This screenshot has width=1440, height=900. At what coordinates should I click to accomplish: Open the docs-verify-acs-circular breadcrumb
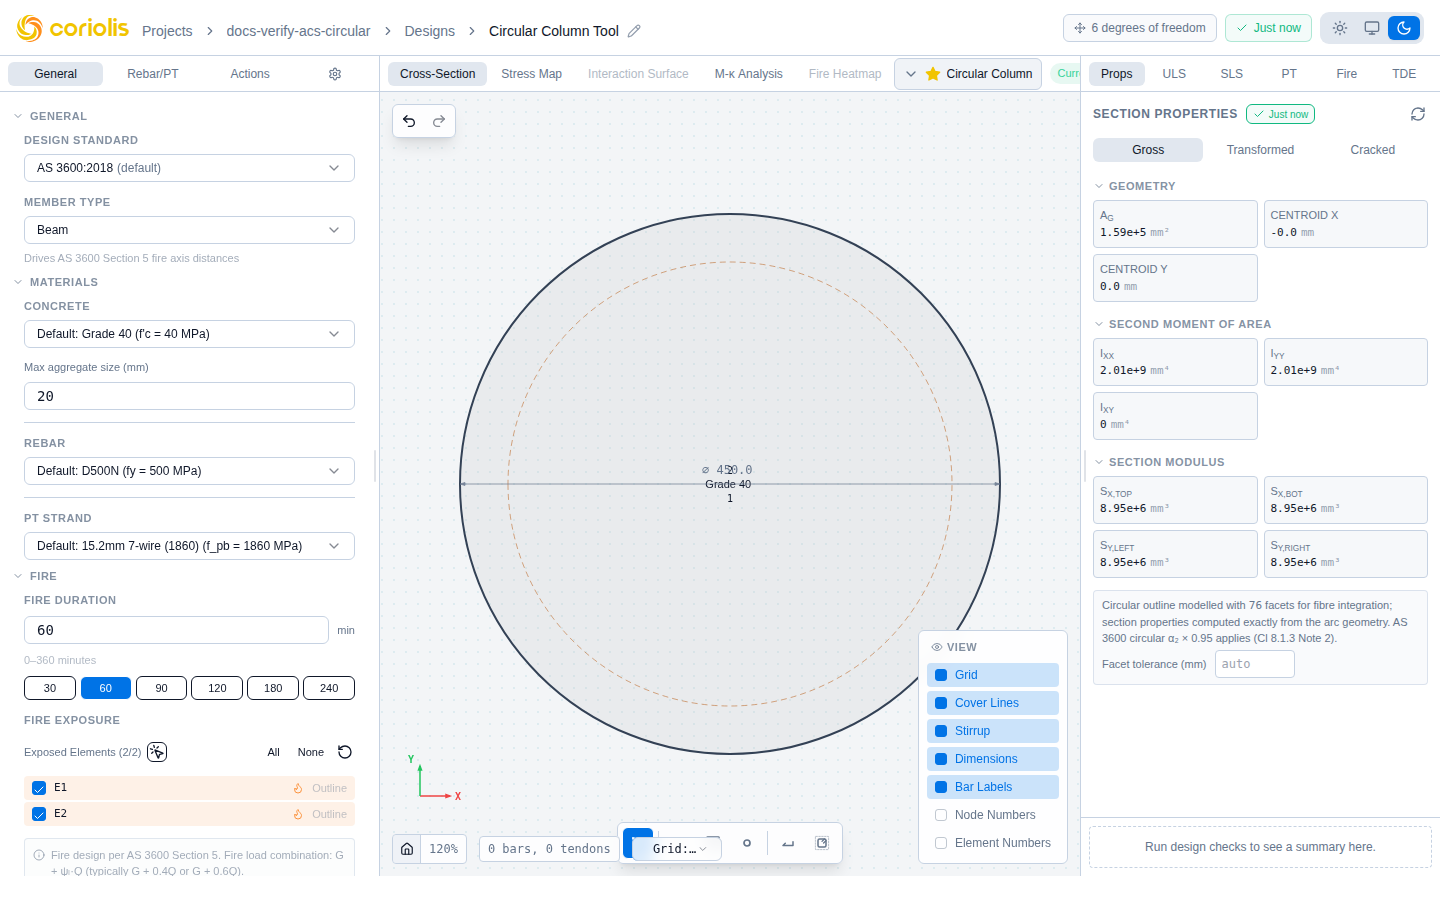pyautogui.click(x=298, y=31)
